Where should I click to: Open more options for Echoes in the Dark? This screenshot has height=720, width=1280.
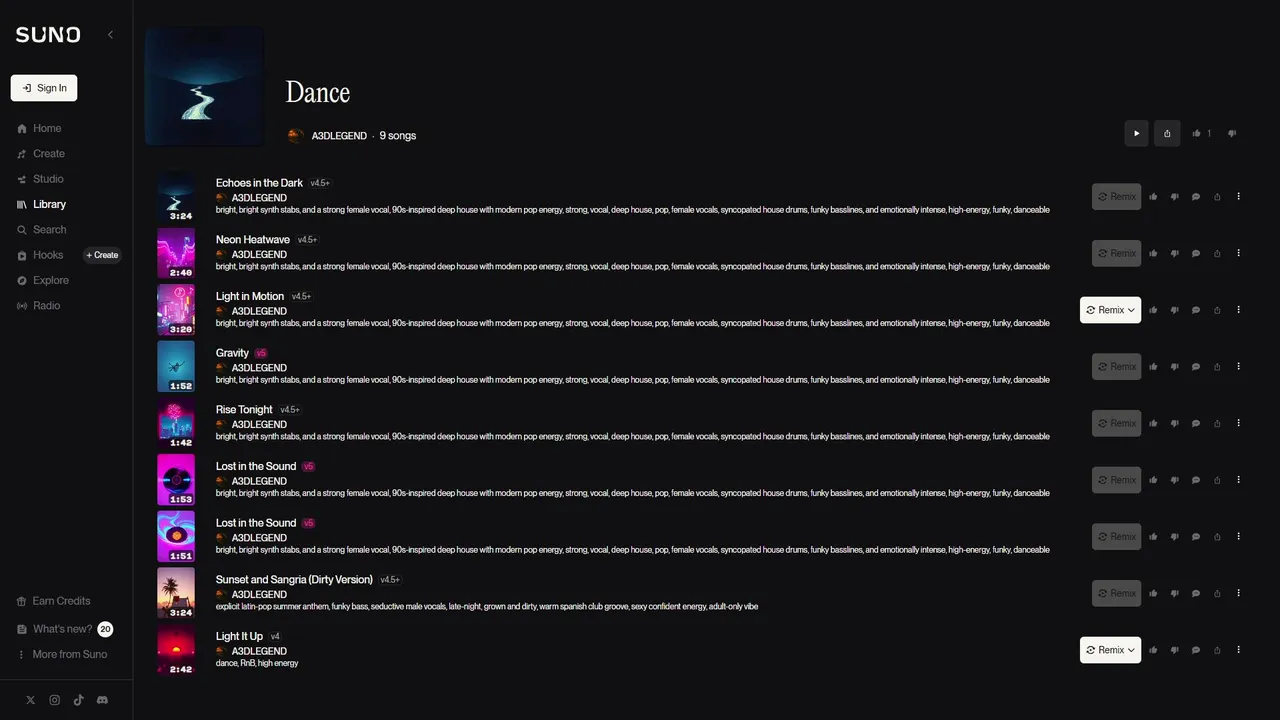pyautogui.click(x=1238, y=197)
